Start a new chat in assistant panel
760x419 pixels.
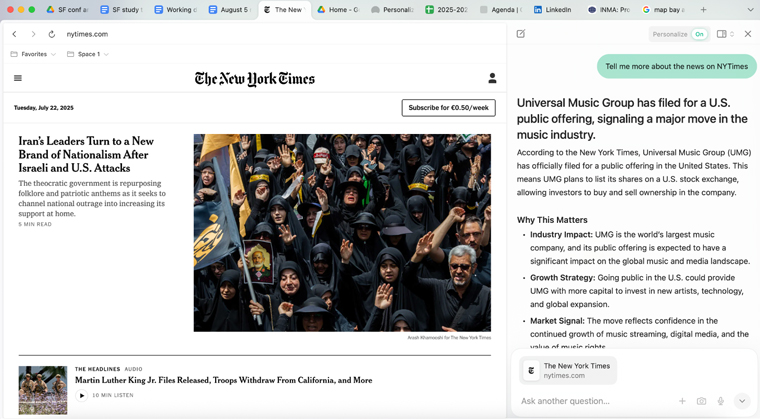(521, 34)
